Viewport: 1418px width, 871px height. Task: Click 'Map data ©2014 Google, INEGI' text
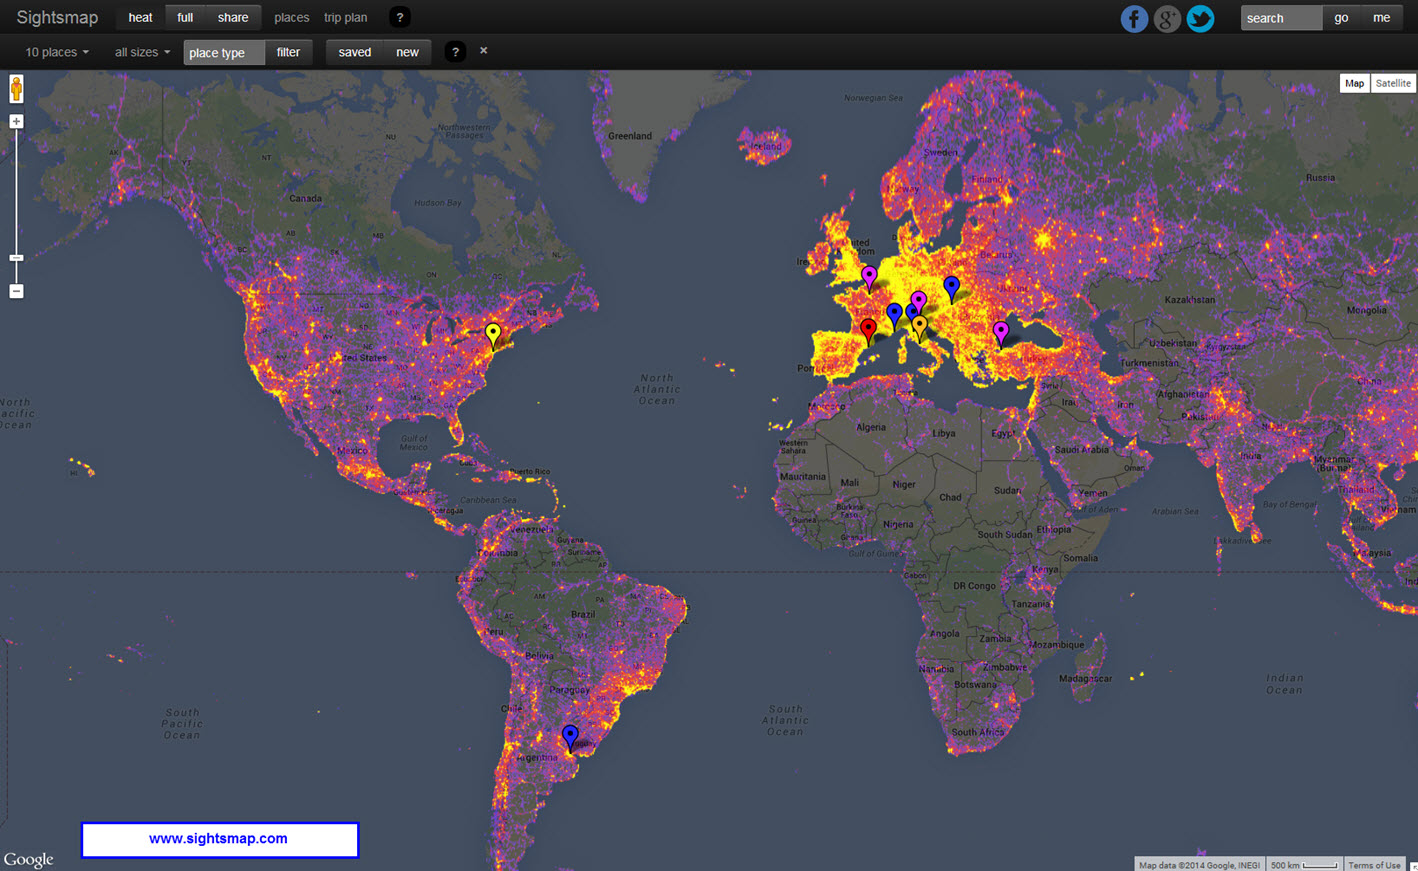1199,865
